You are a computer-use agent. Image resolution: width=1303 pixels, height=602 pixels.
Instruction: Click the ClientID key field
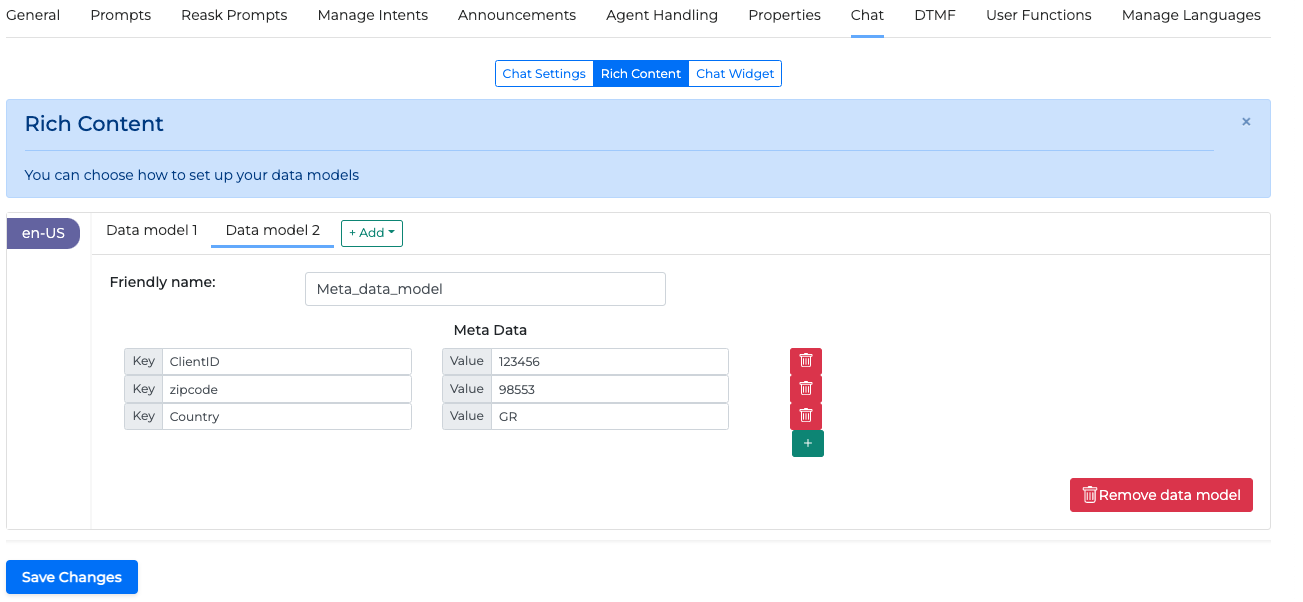(x=286, y=361)
